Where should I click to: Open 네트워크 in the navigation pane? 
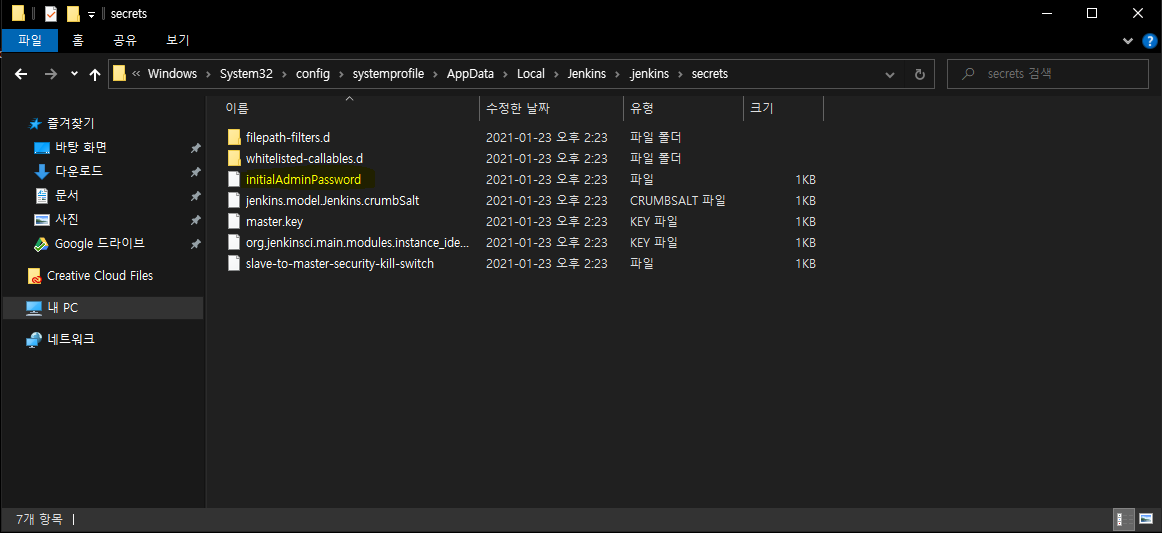pos(71,340)
